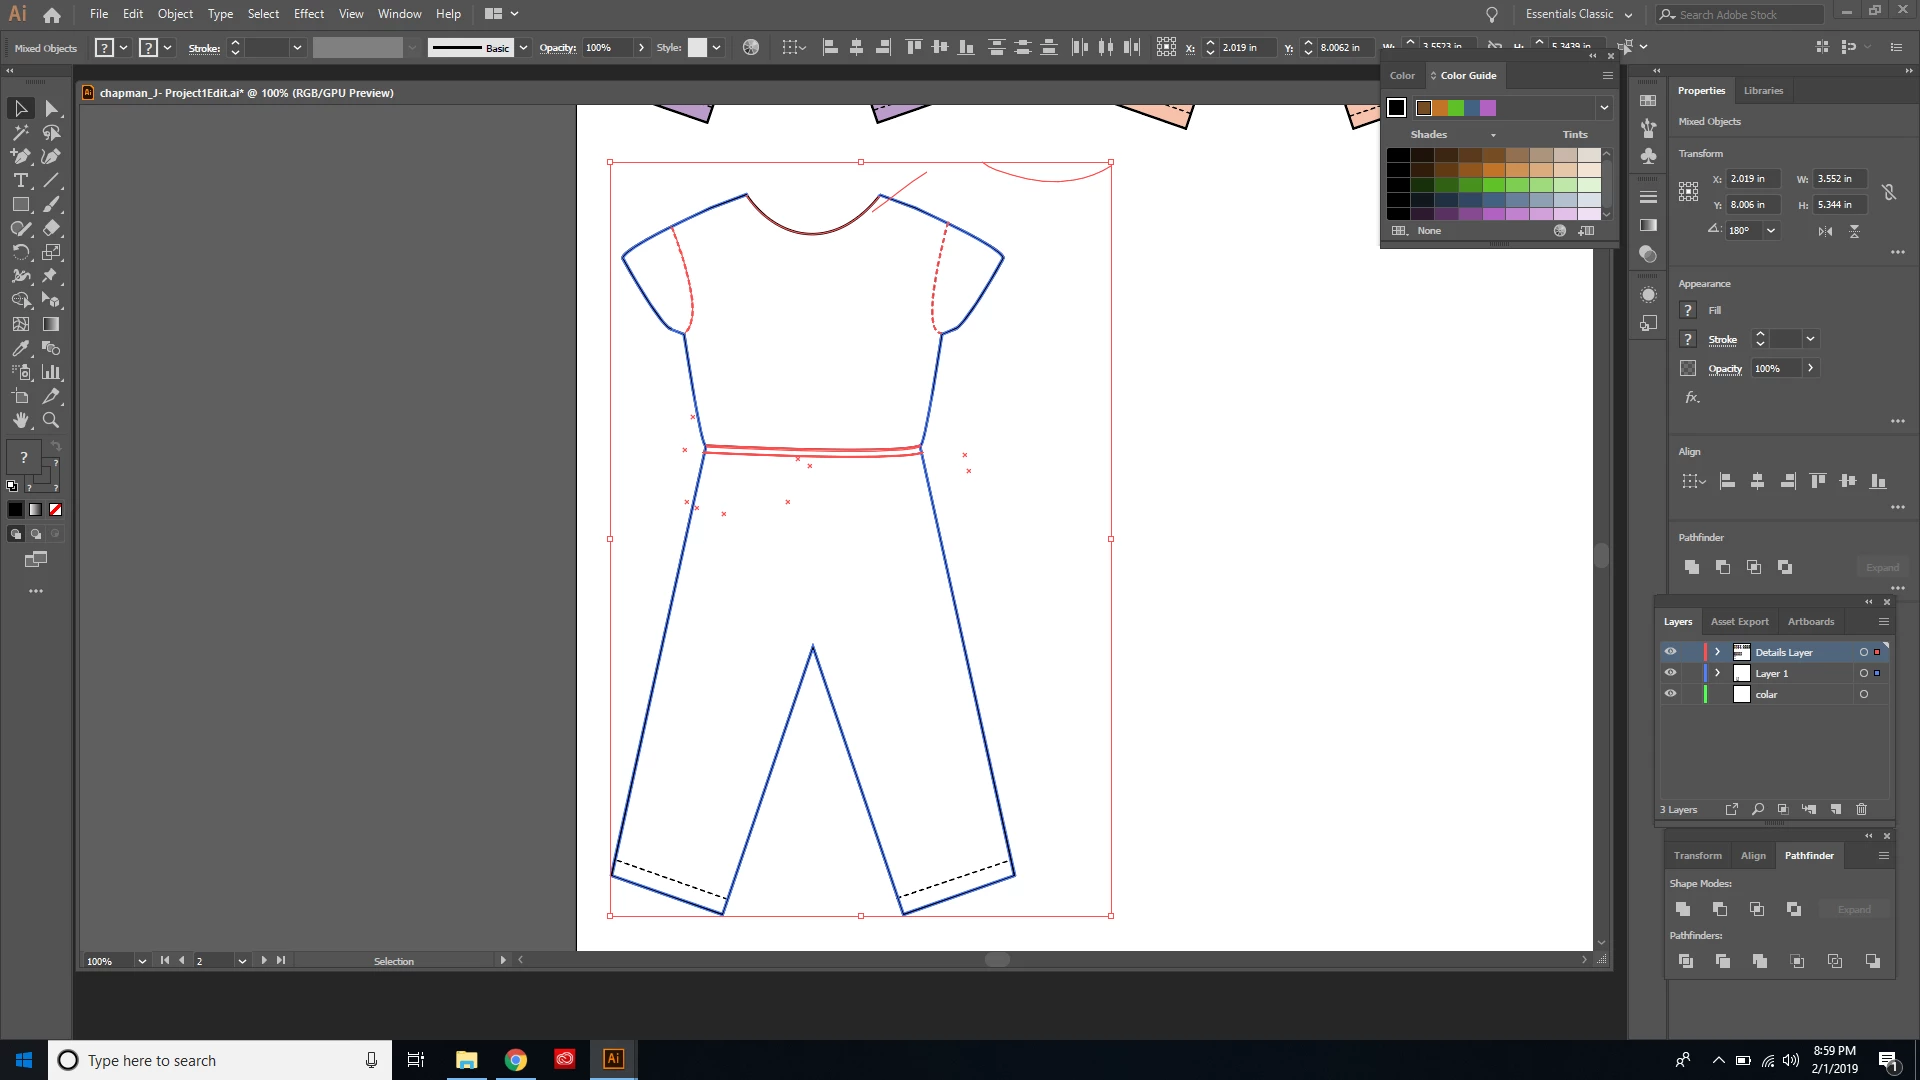This screenshot has height=1080, width=1920.
Task: Select the Zoom tool
Action: (51, 421)
